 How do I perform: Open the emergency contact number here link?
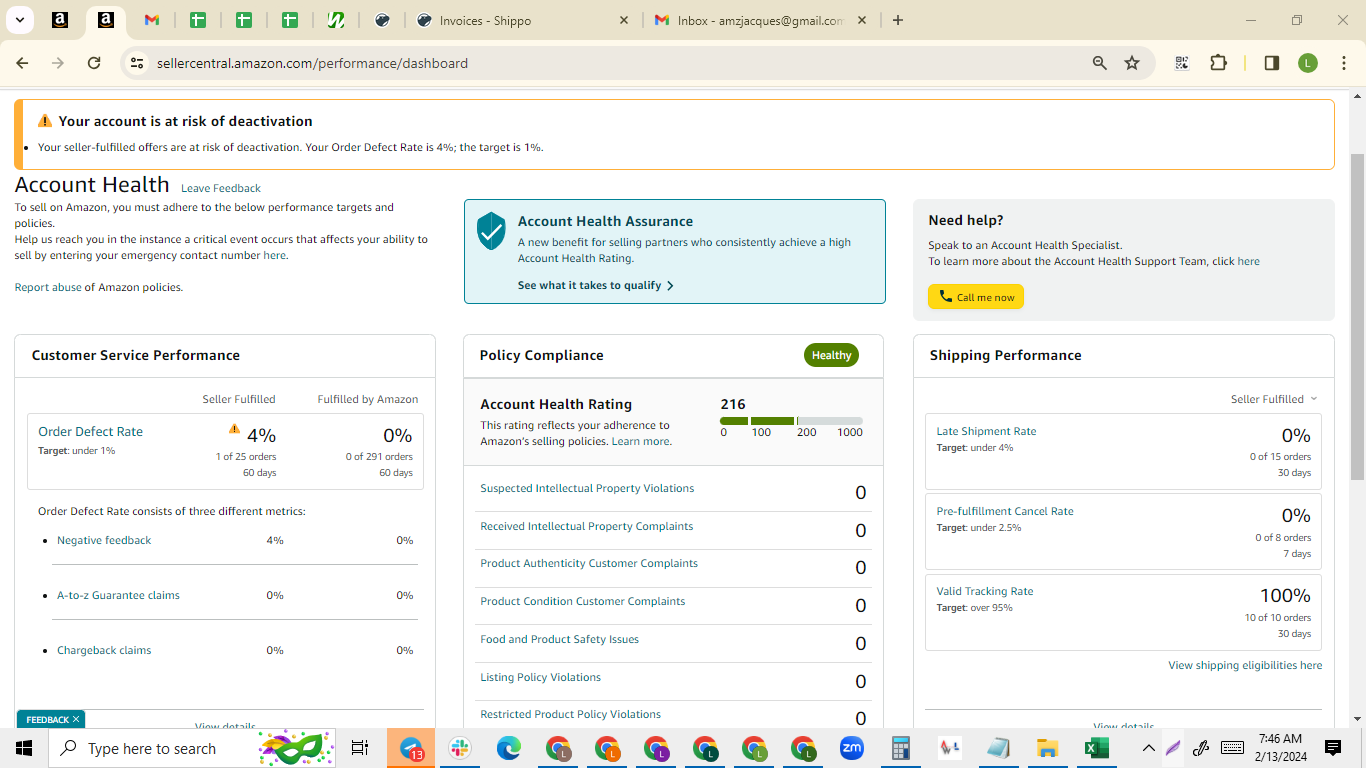pos(274,255)
